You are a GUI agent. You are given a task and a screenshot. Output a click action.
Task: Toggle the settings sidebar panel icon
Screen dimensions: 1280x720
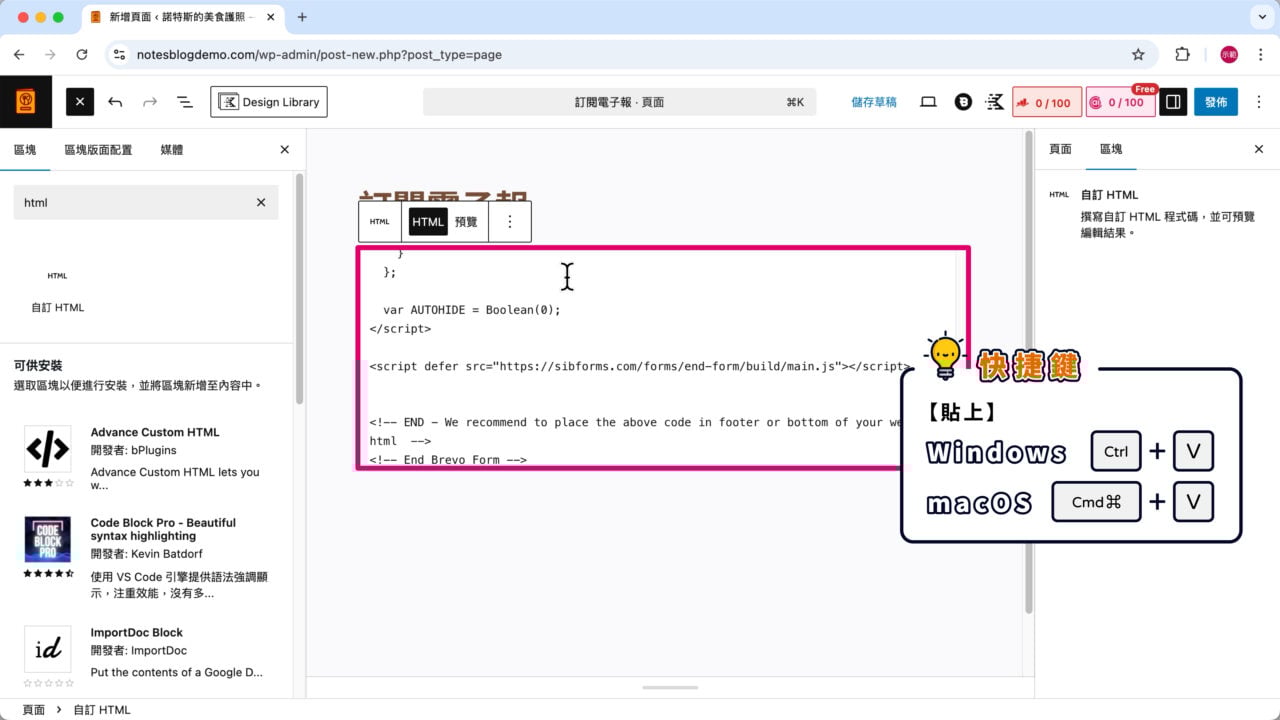1172,101
